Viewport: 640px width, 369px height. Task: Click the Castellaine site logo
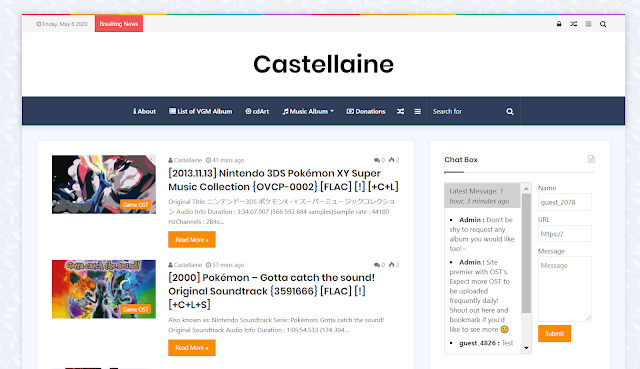pos(323,64)
